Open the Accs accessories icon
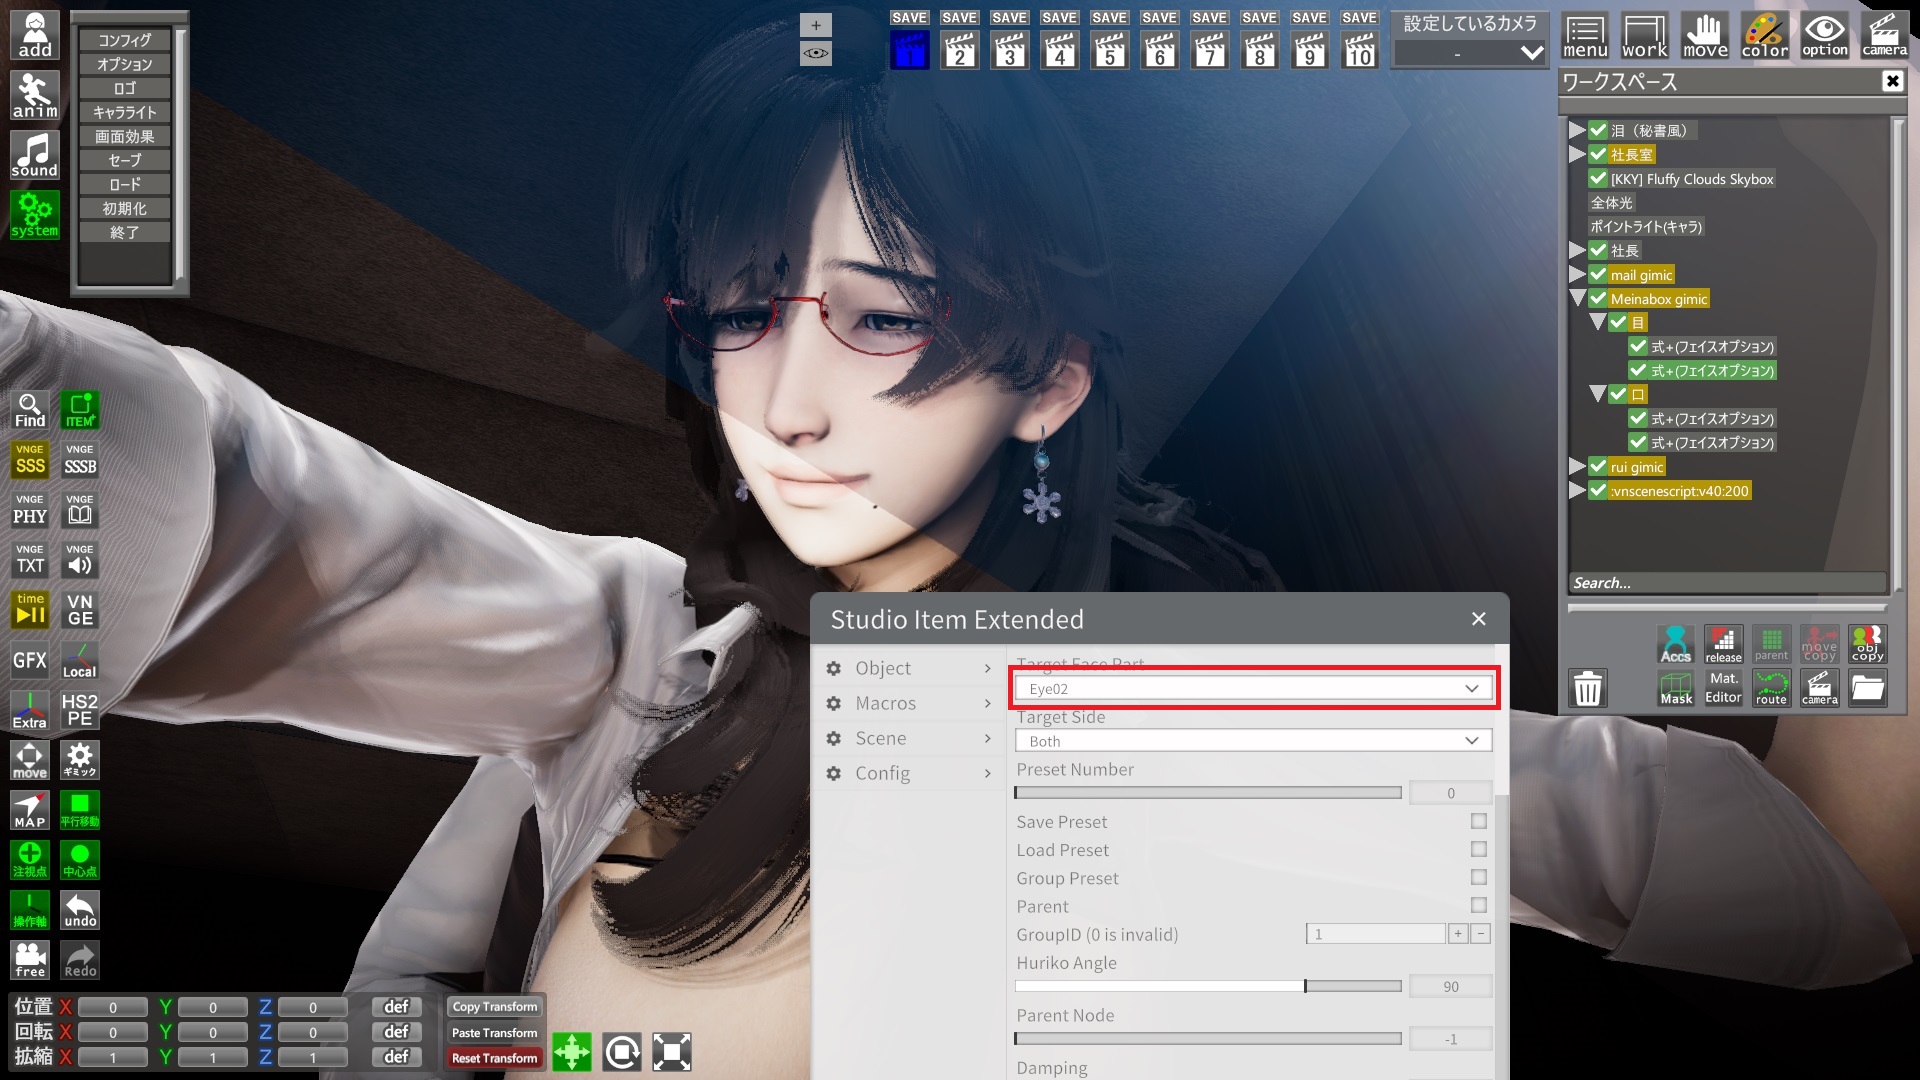Image resolution: width=1920 pixels, height=1080 pixels. [x=1676, y=644]
